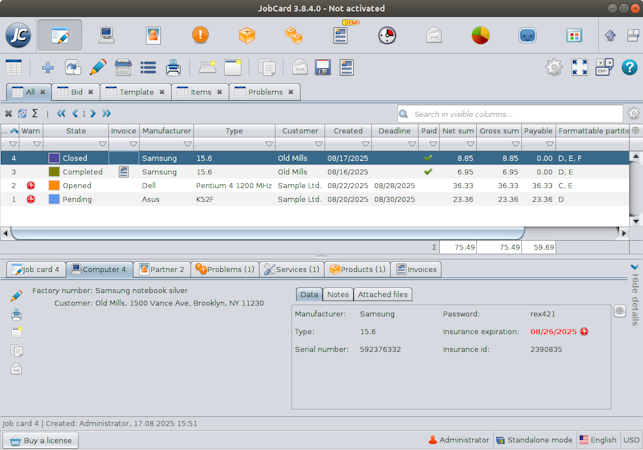The width and height of the screenshot is (643, 450).
Task: Click Standalone mode status entry
Action: click(x=534, y=440)
